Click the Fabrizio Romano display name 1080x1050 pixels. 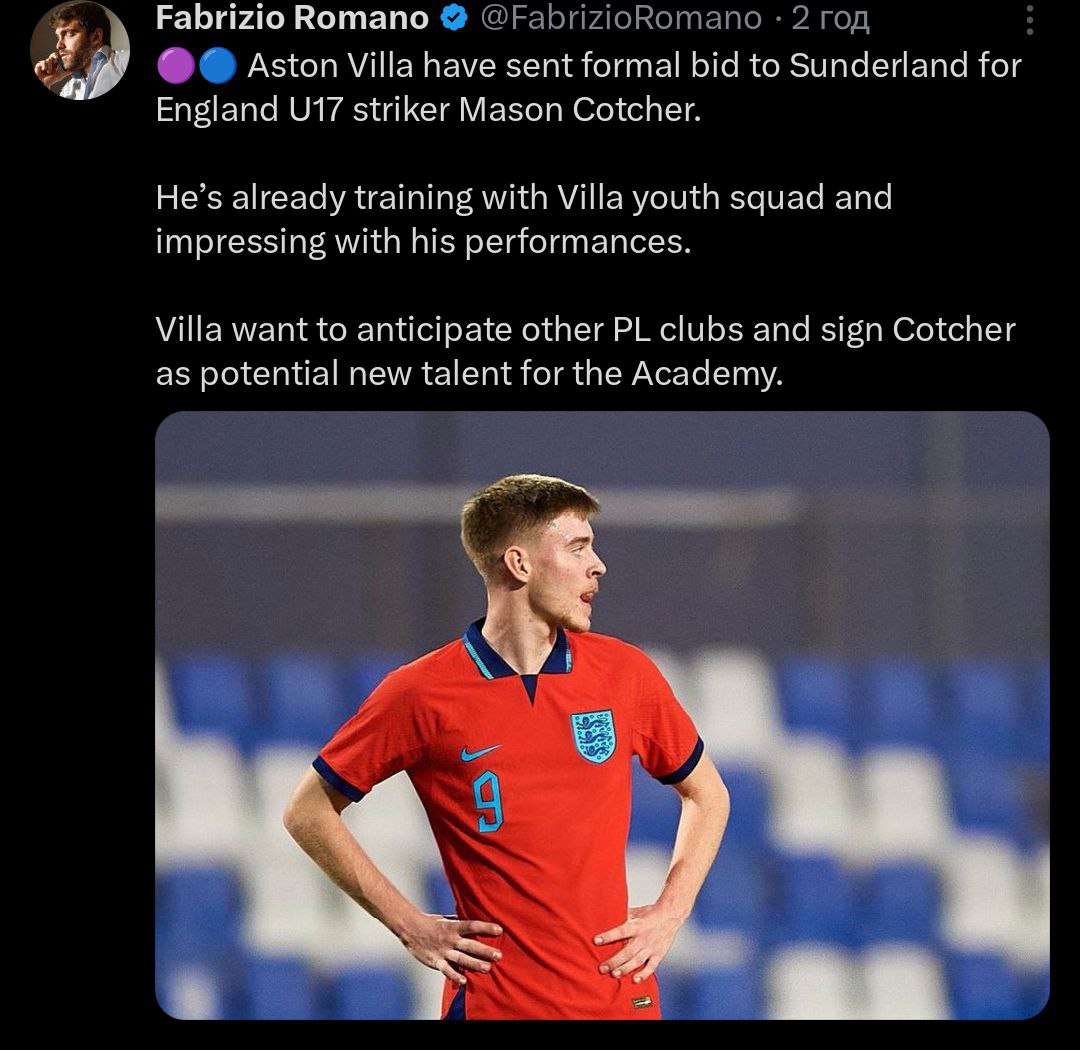pyautogui.click(x=292, y=18)
